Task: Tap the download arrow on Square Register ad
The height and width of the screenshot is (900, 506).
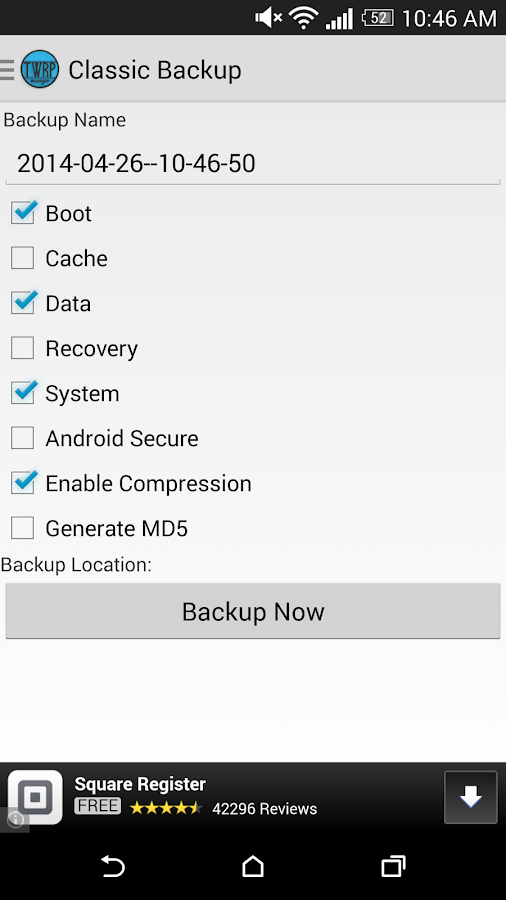Action: (x=470, y=797)
